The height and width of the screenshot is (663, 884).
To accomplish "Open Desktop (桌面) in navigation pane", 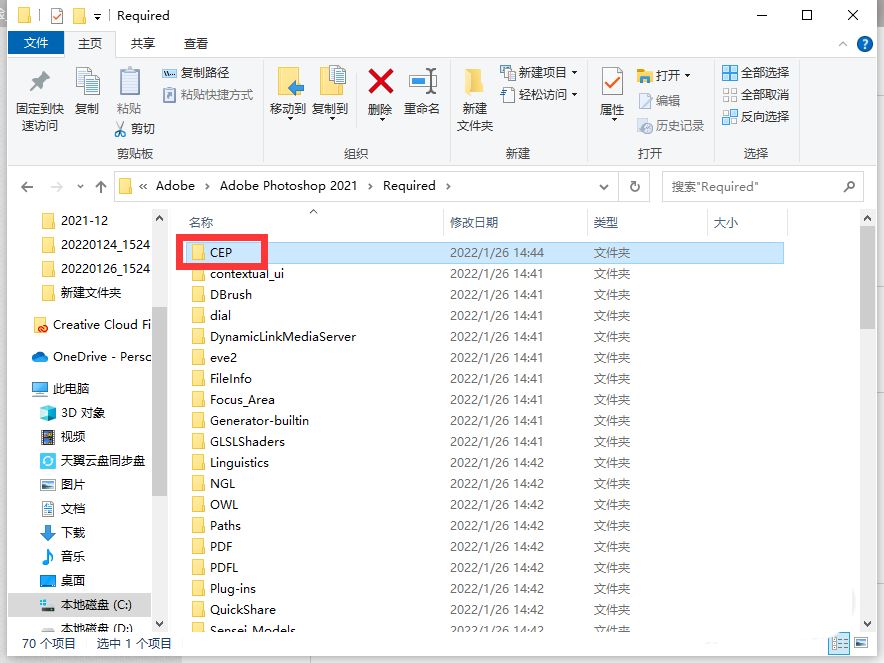I will pos(63,581).
